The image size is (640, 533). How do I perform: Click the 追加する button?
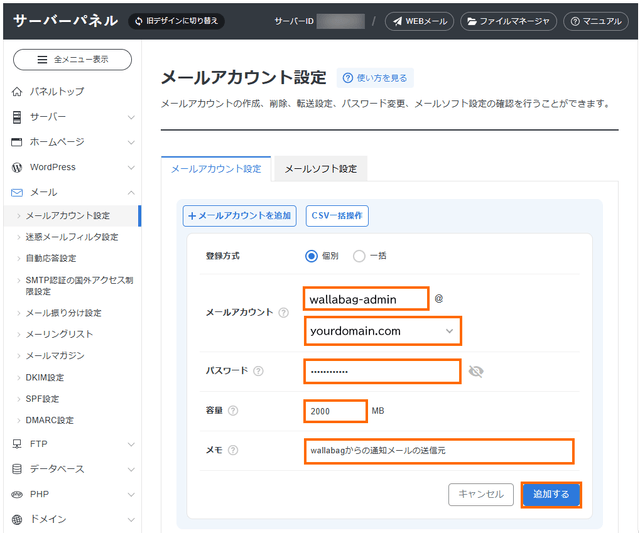tap(551, 494)
